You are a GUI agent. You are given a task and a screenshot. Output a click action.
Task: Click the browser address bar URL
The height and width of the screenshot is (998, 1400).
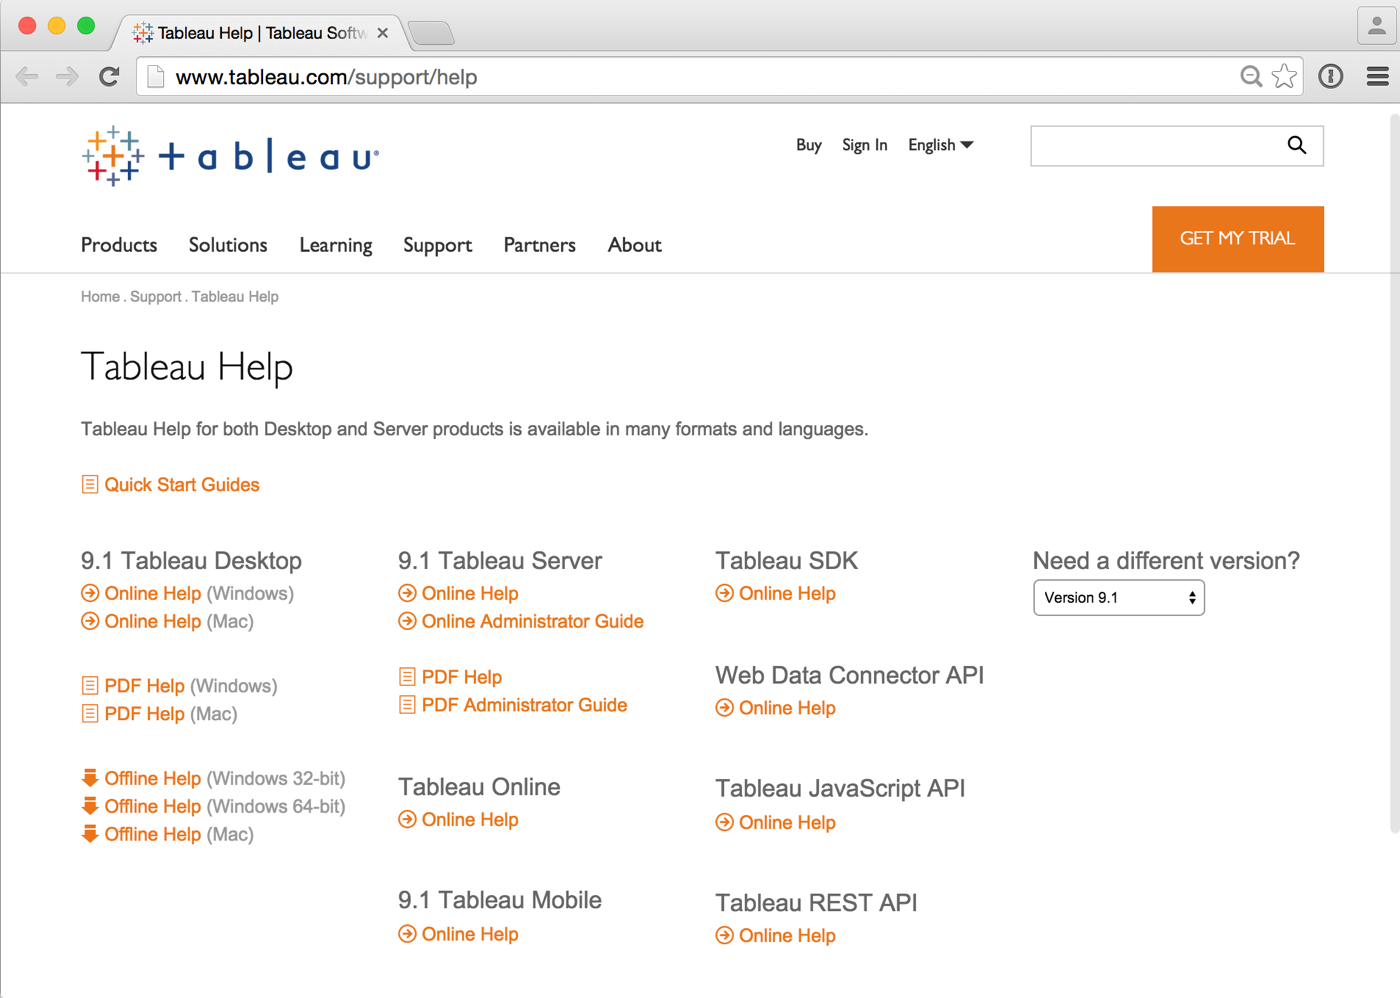[326, 77]
